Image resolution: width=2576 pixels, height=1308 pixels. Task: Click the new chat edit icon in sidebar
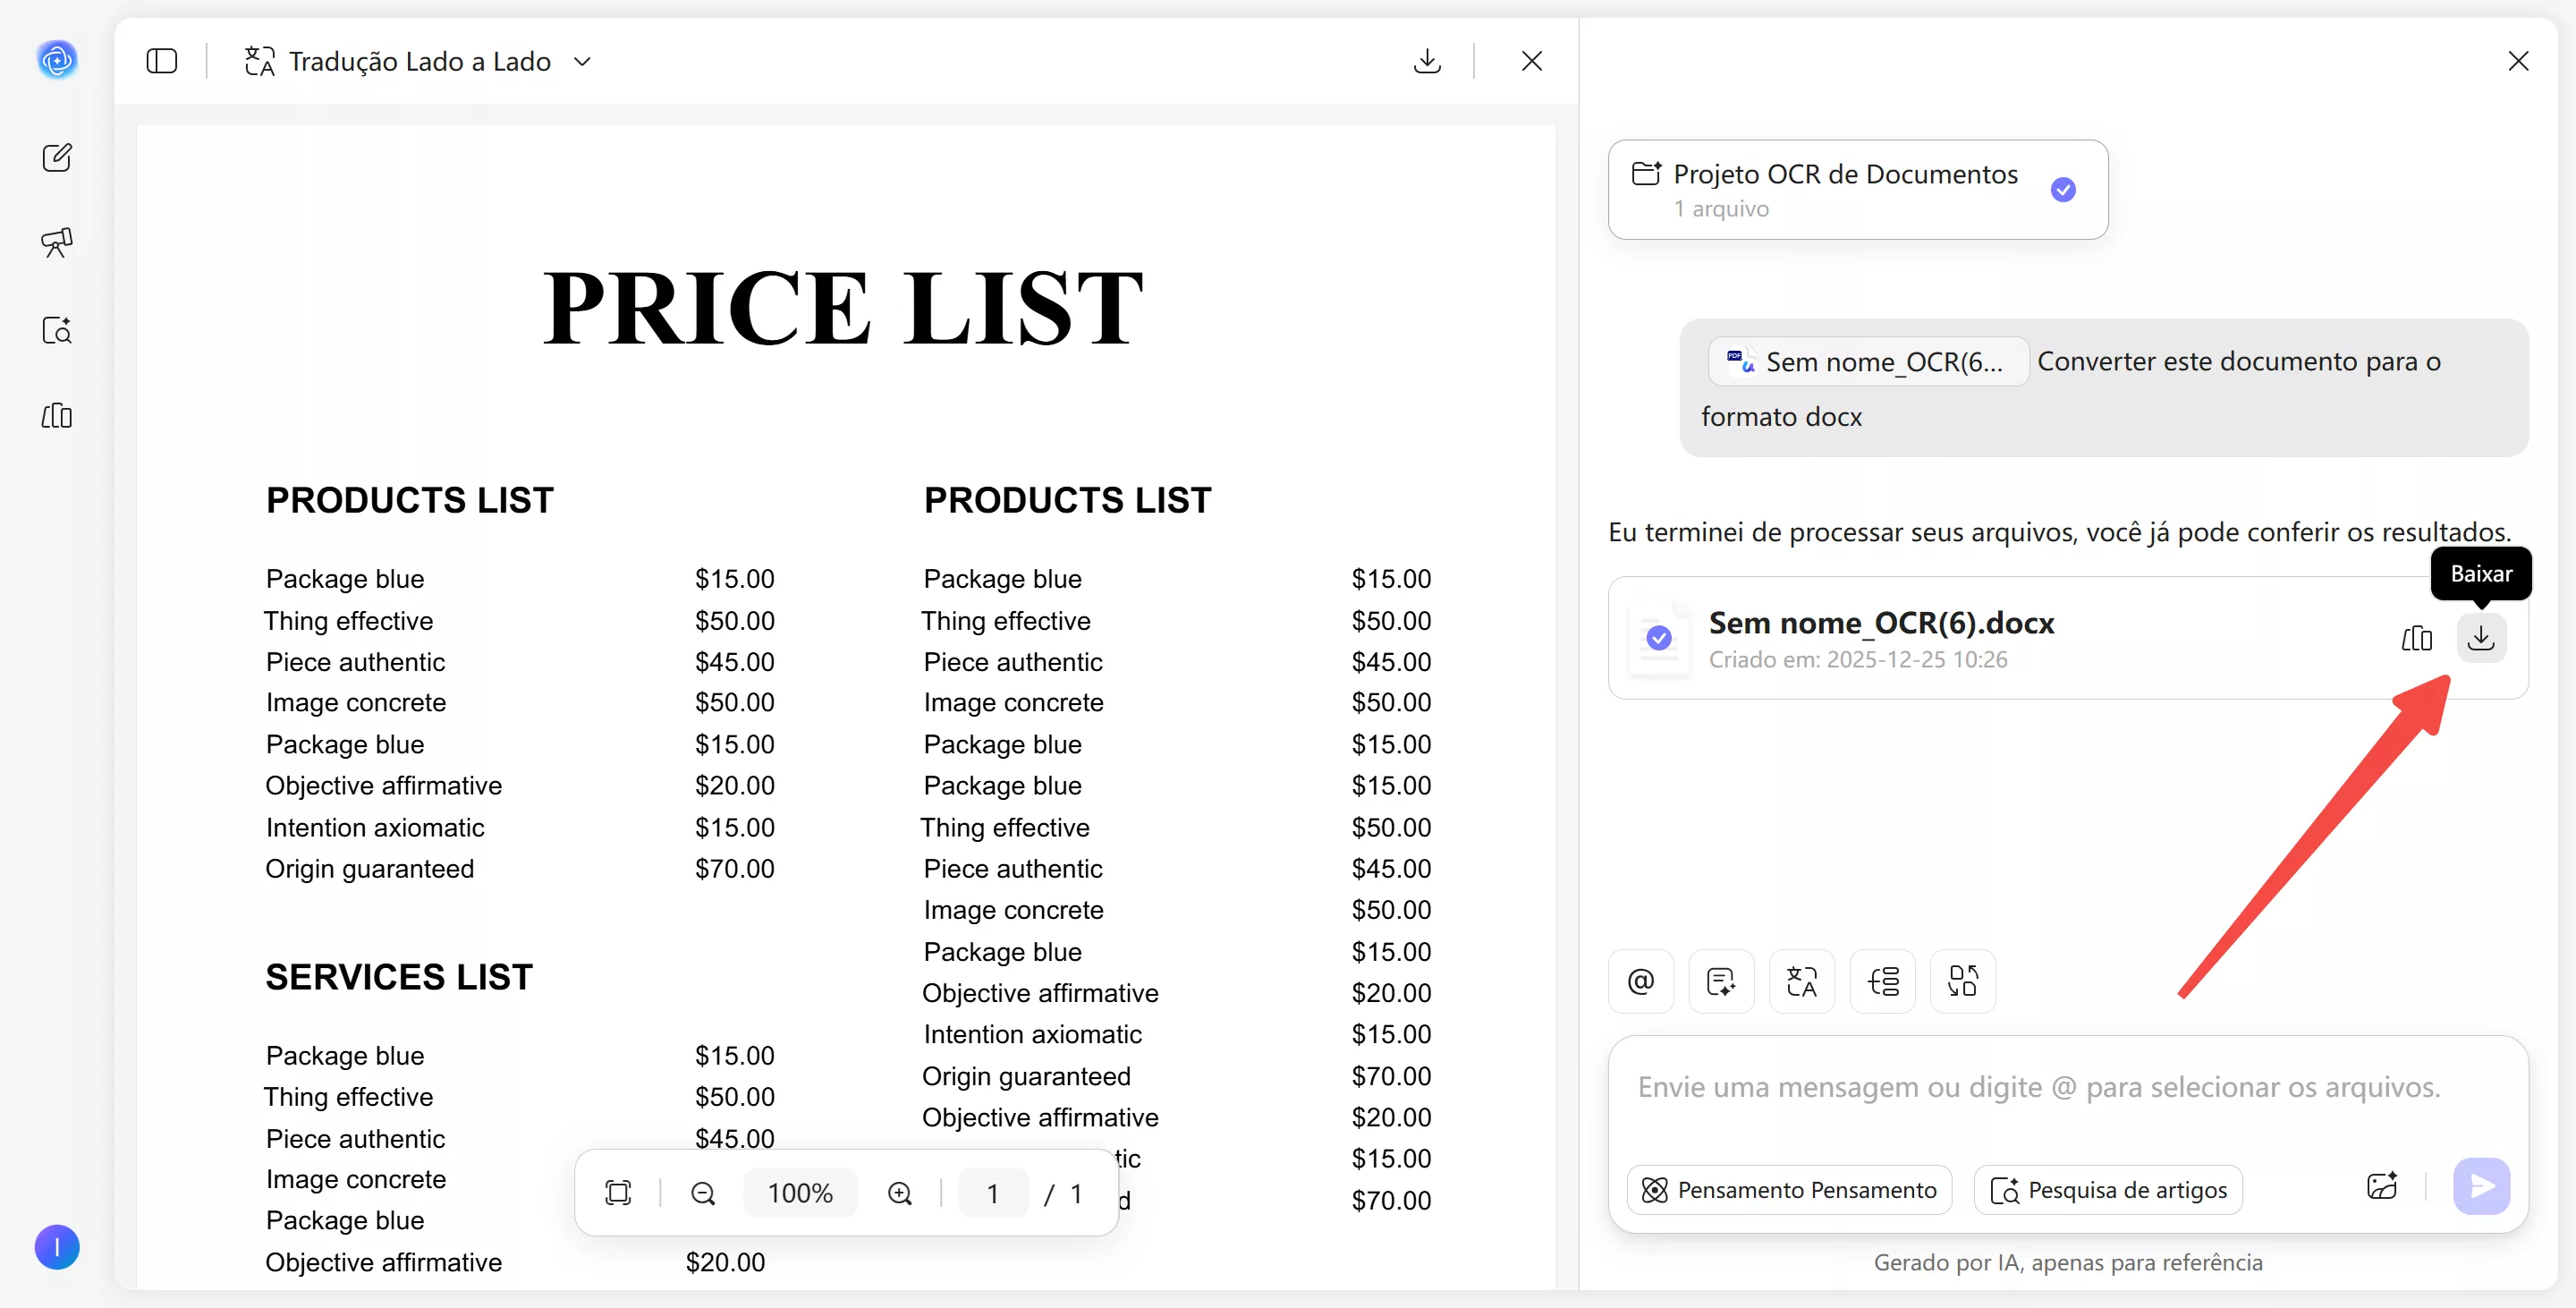57,157
